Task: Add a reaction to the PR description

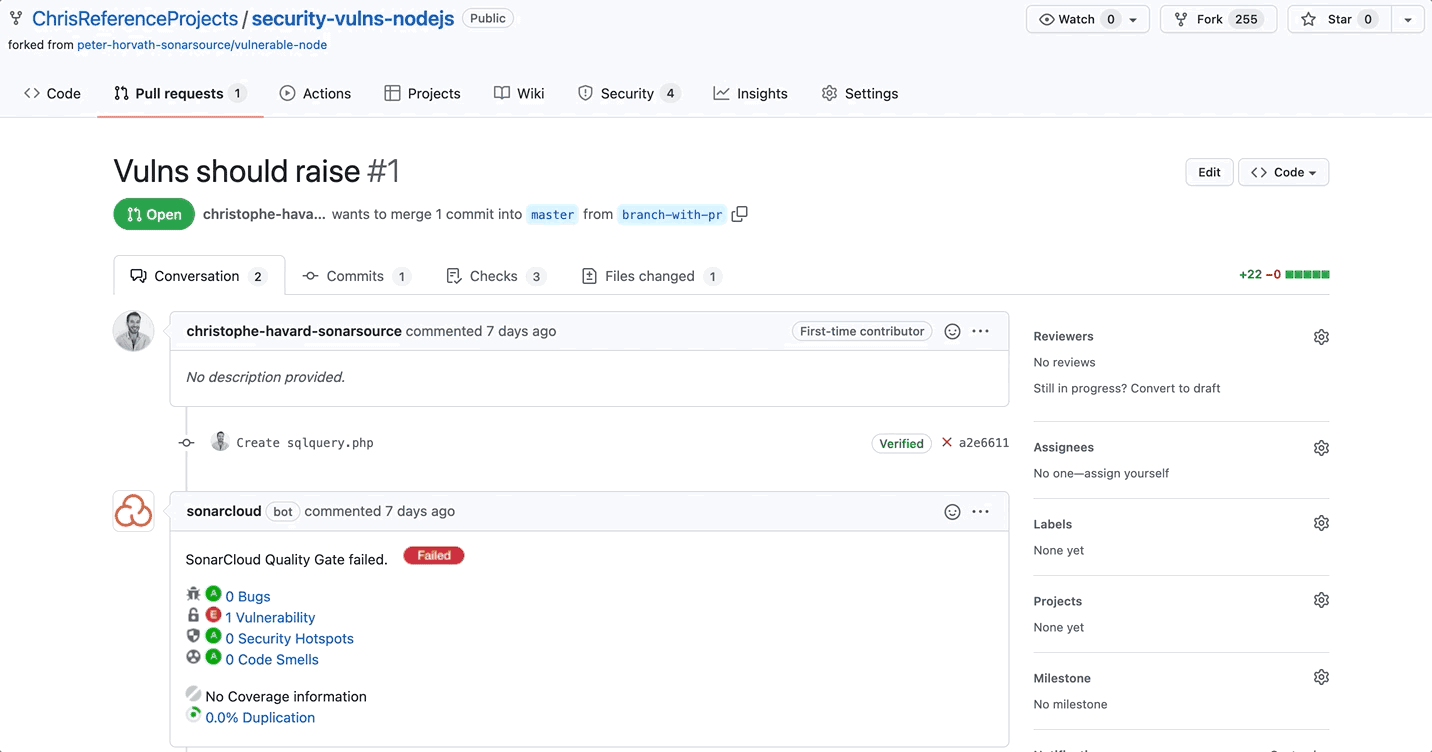Action: [x=951, y=331]
